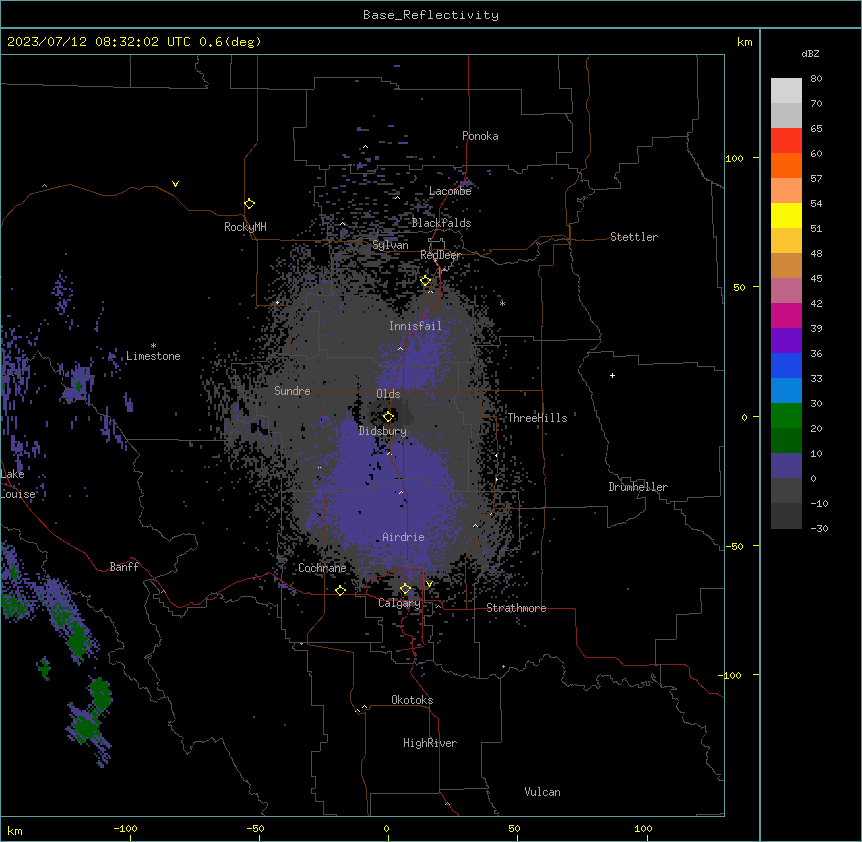Image resolution: width=862 pixels, height=842 pixels.
Task: Select the Okotoks town label
Action: [x=412, y=700]
